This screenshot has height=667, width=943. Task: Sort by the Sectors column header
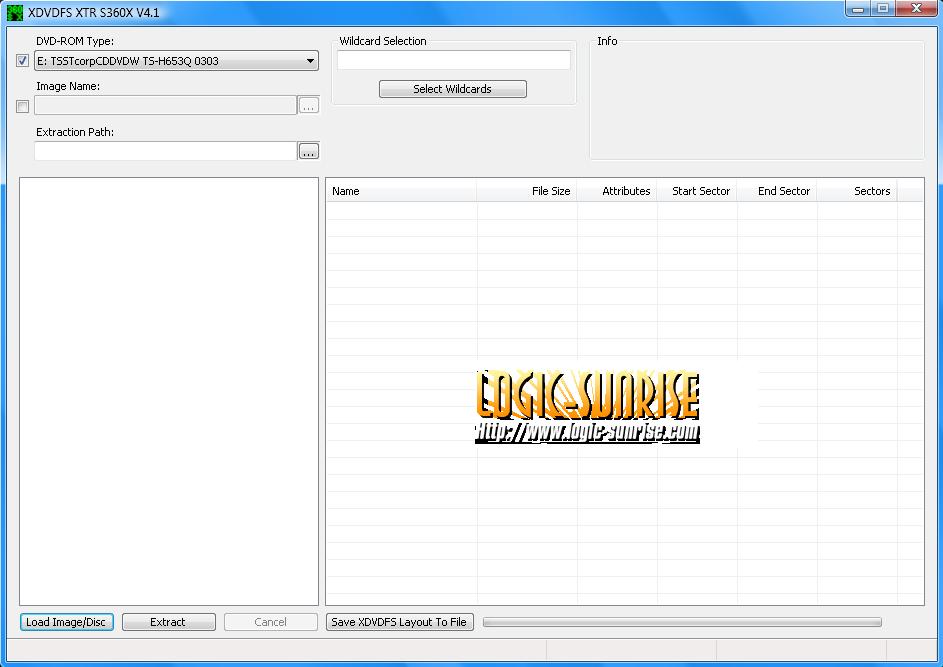point(856,191)
